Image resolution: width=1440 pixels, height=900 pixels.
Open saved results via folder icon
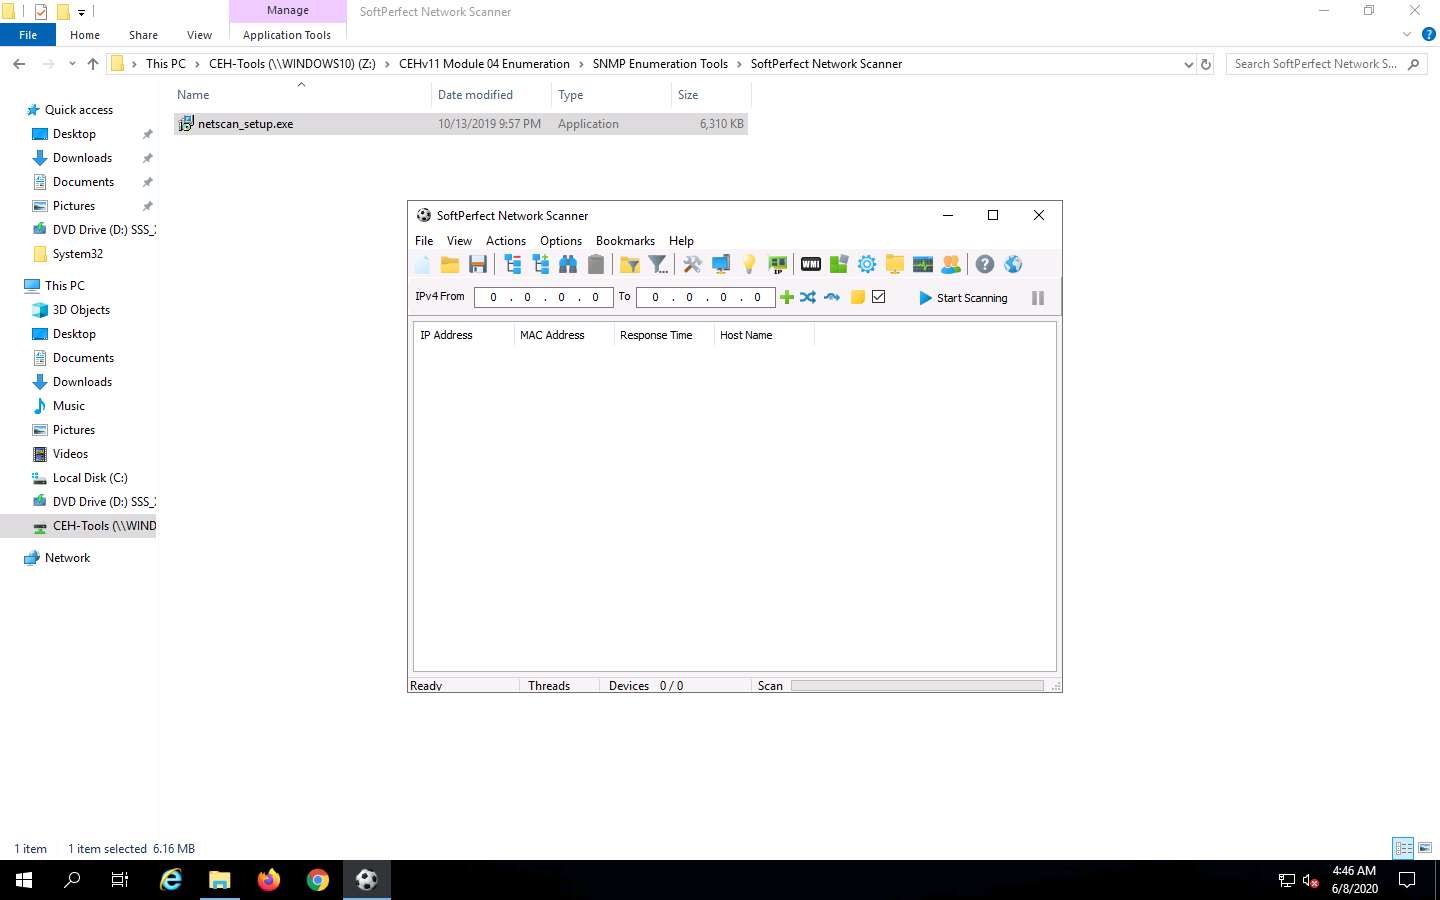point(450,265)
